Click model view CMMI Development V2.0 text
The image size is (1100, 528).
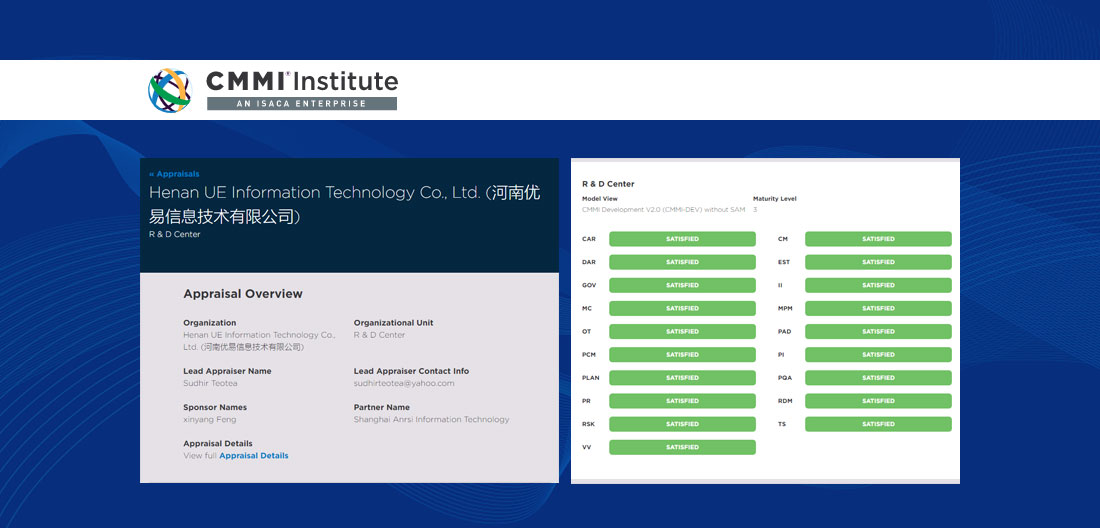pos(664,210)
